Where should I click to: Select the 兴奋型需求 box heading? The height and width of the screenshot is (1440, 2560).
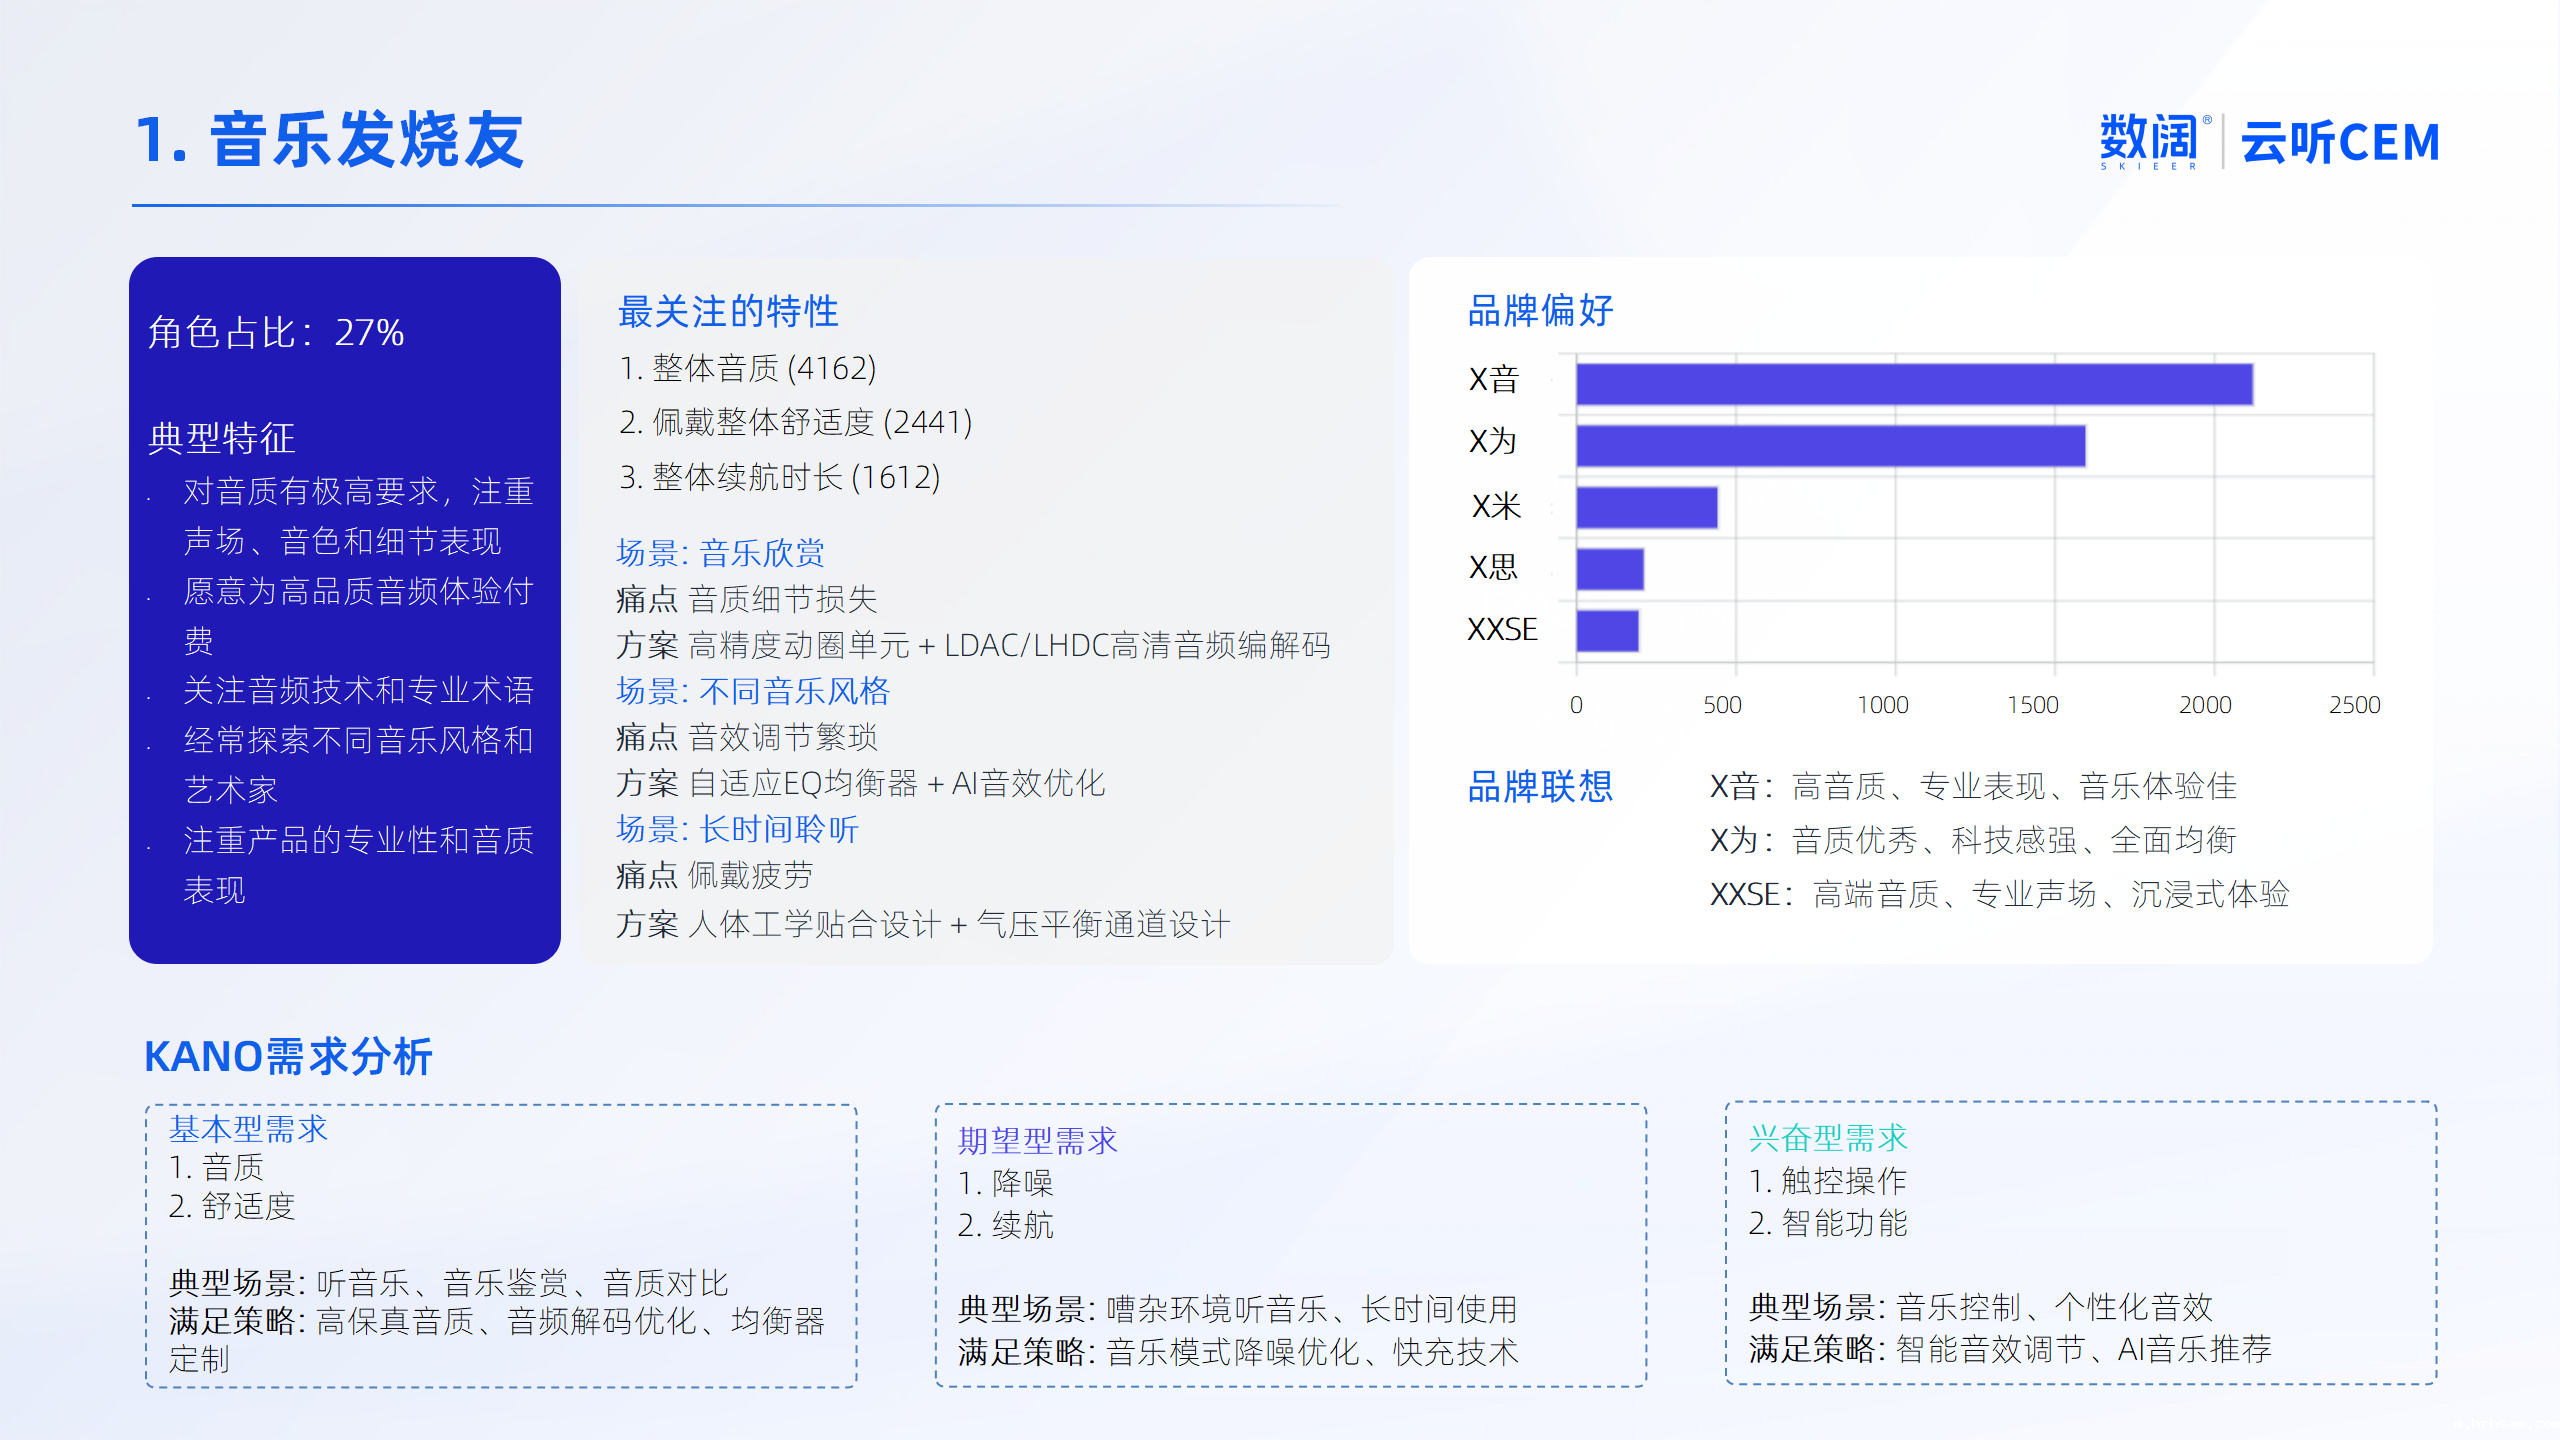point(1827,1137)
